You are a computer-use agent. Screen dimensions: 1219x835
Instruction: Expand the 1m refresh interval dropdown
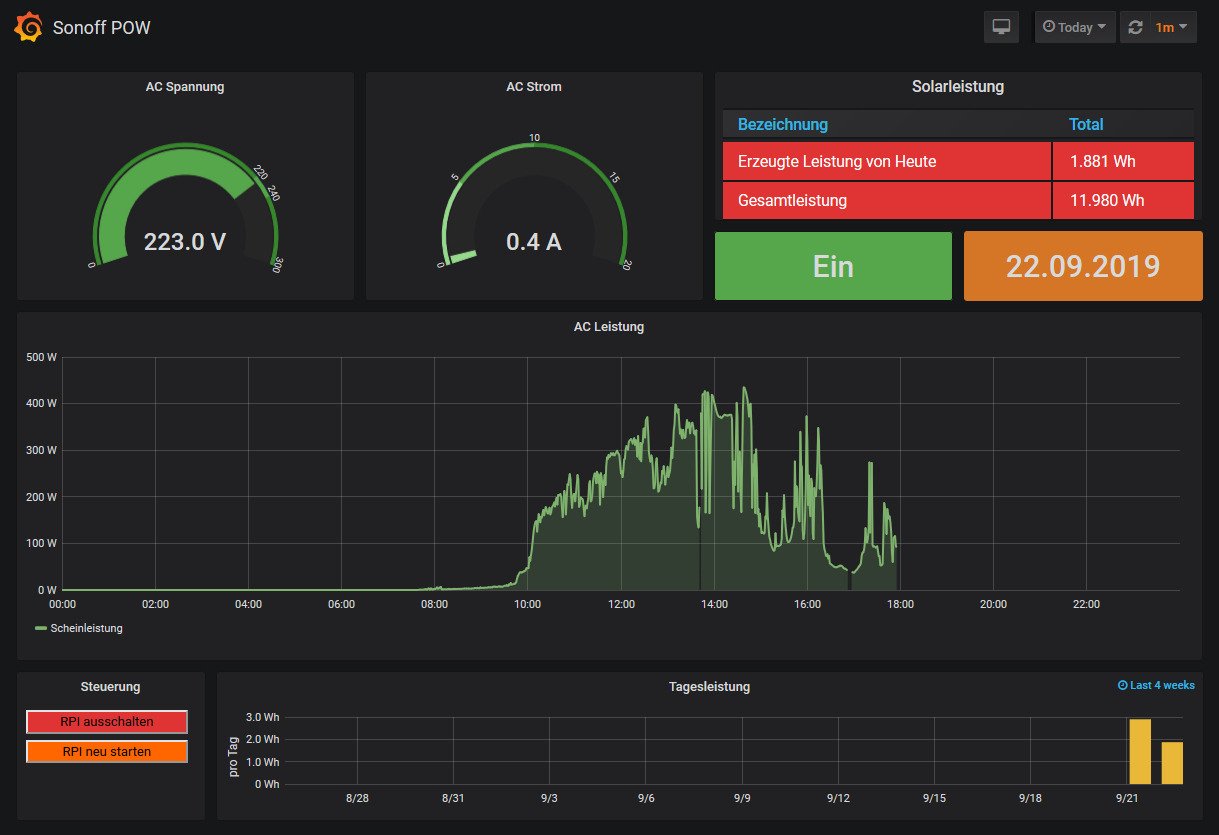point(1172,27)
